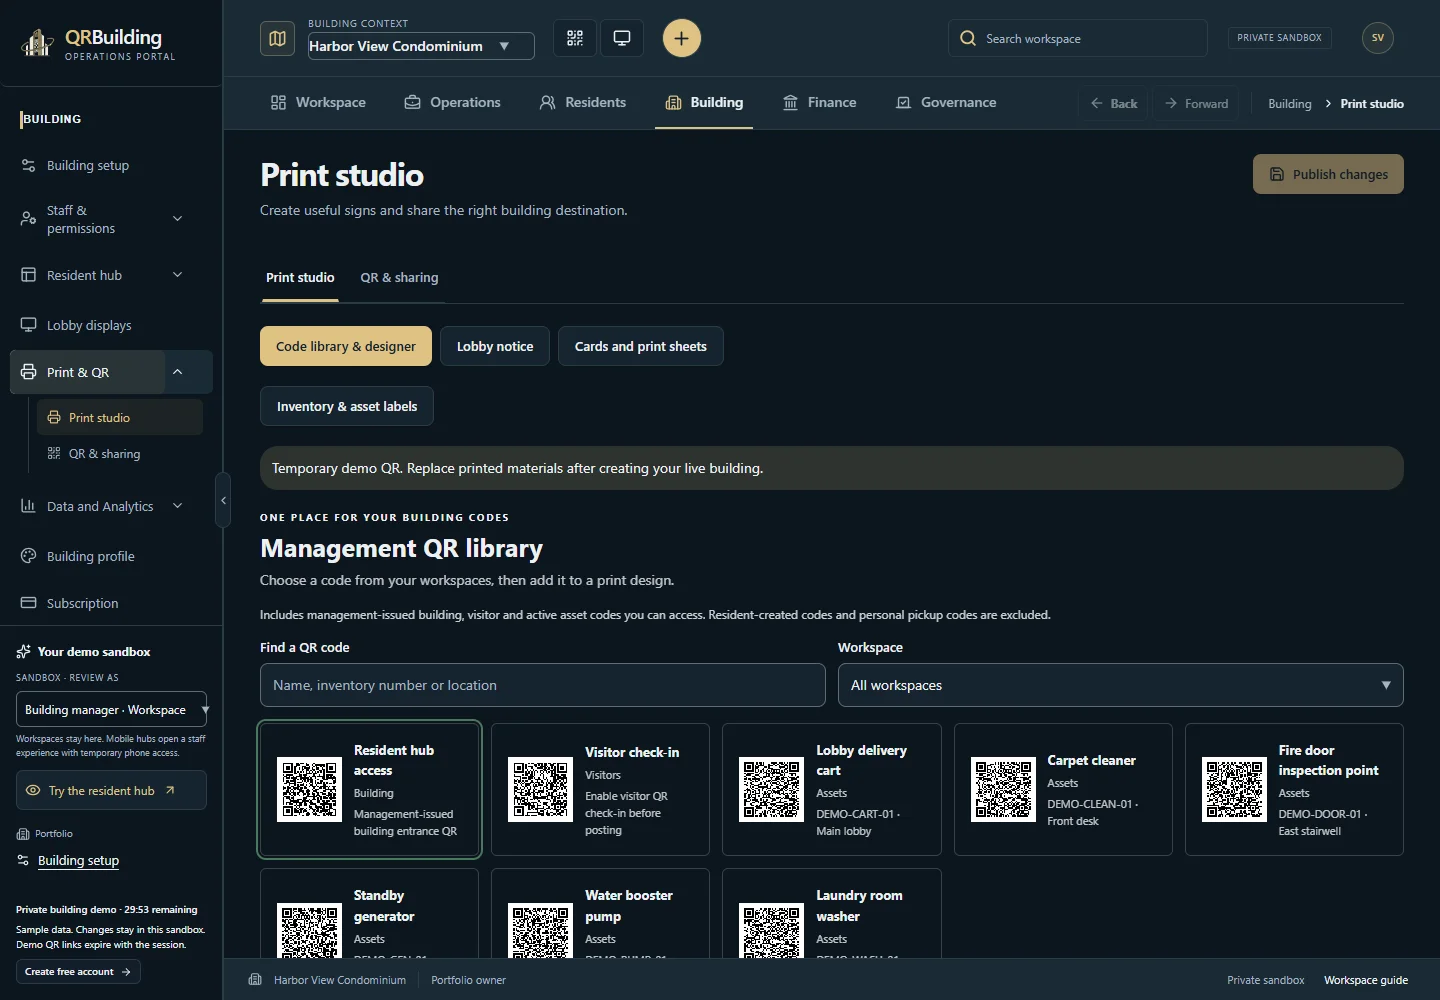
Task: Switch to the QR & sharing page tab
Action: tap(399, 278)
